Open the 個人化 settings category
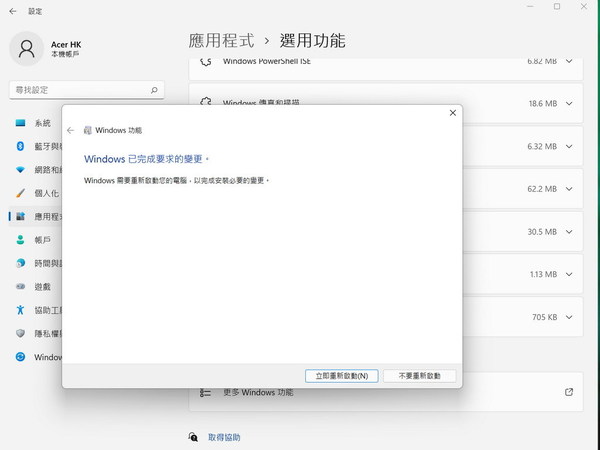The image size is (600, 450). click(34, 193)
